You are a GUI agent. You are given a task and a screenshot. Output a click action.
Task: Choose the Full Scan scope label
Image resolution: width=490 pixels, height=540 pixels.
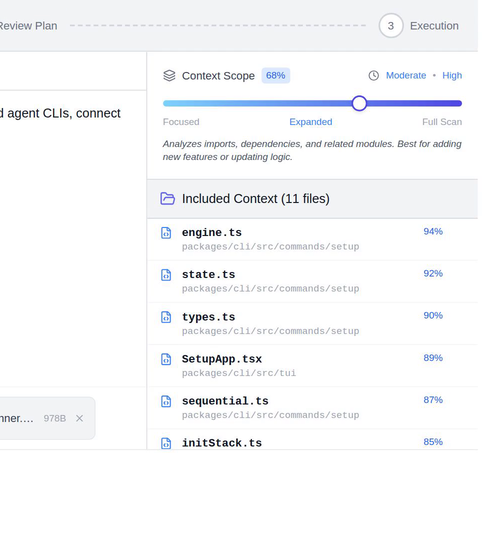(x=442, y=122)
